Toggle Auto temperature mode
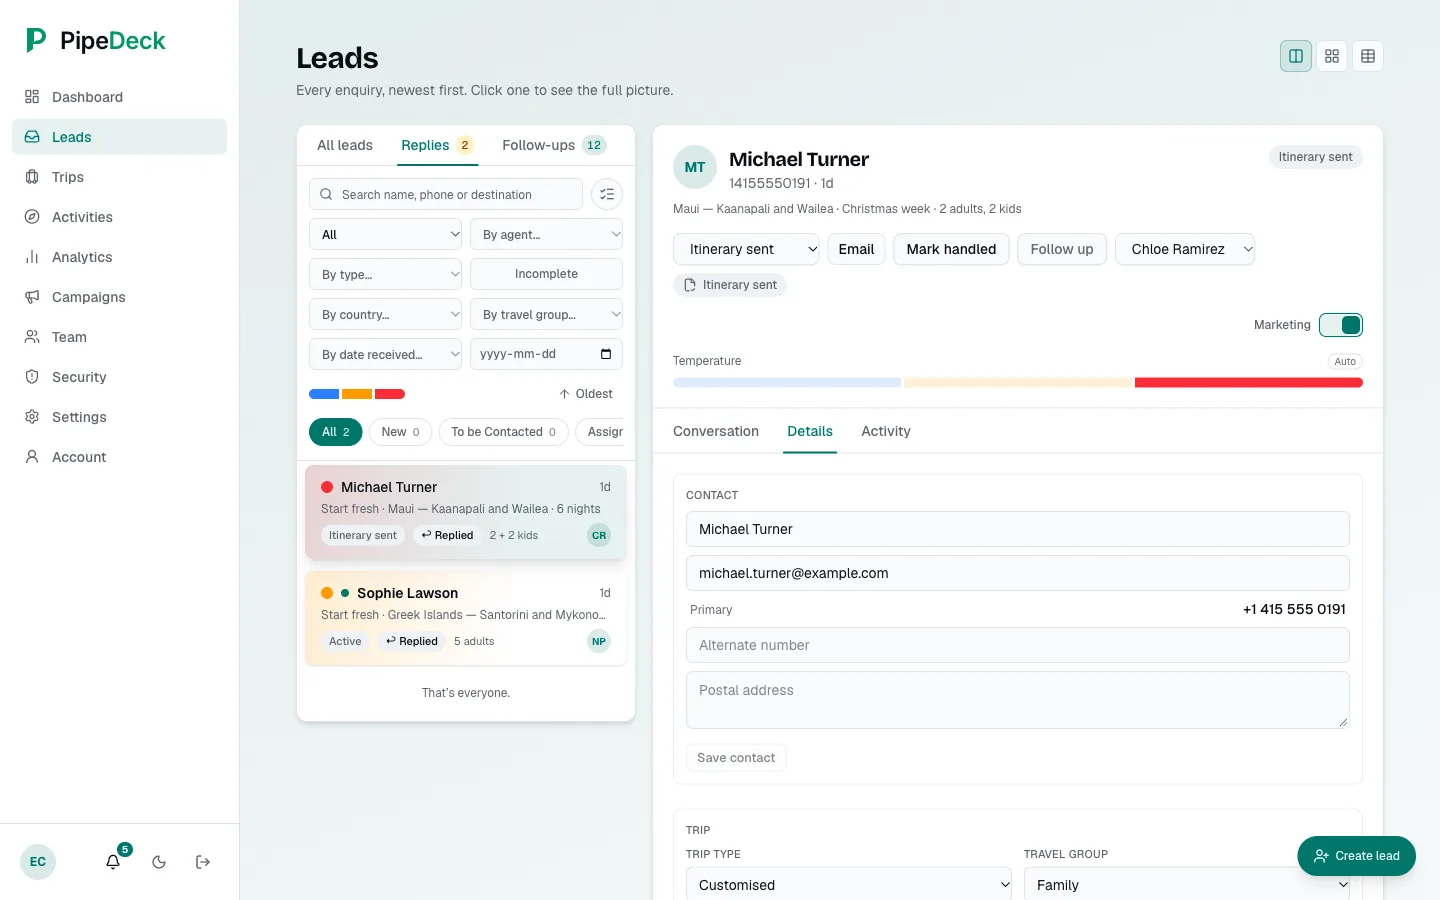This screenshot has height=900, width=1440. [x=1345, y=361]
